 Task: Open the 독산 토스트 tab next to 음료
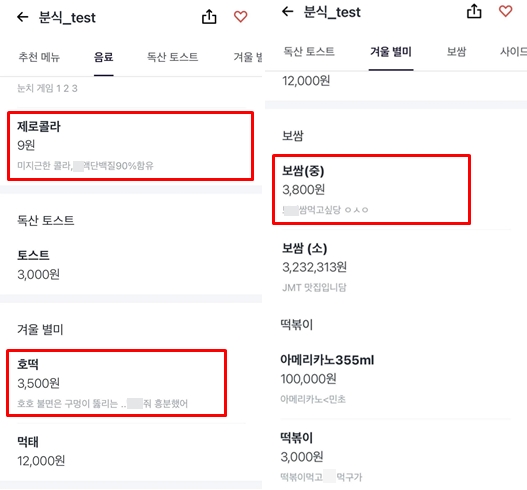pyautogui.click(x=172, y=57)
